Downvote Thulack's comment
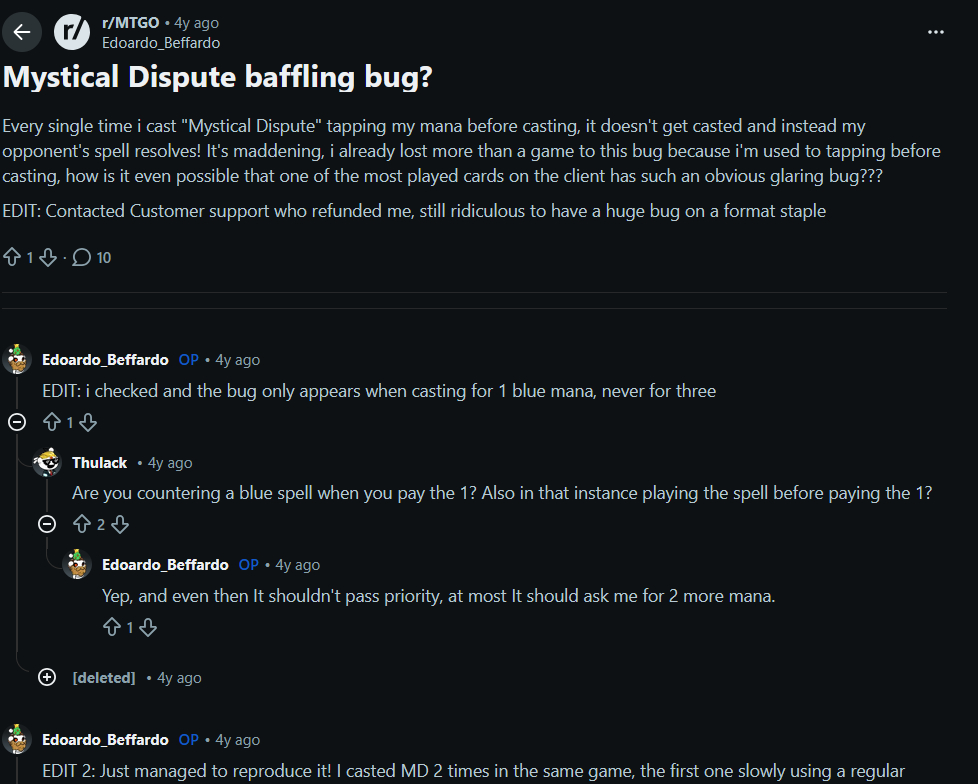The image size is (978, 784). 119,524
